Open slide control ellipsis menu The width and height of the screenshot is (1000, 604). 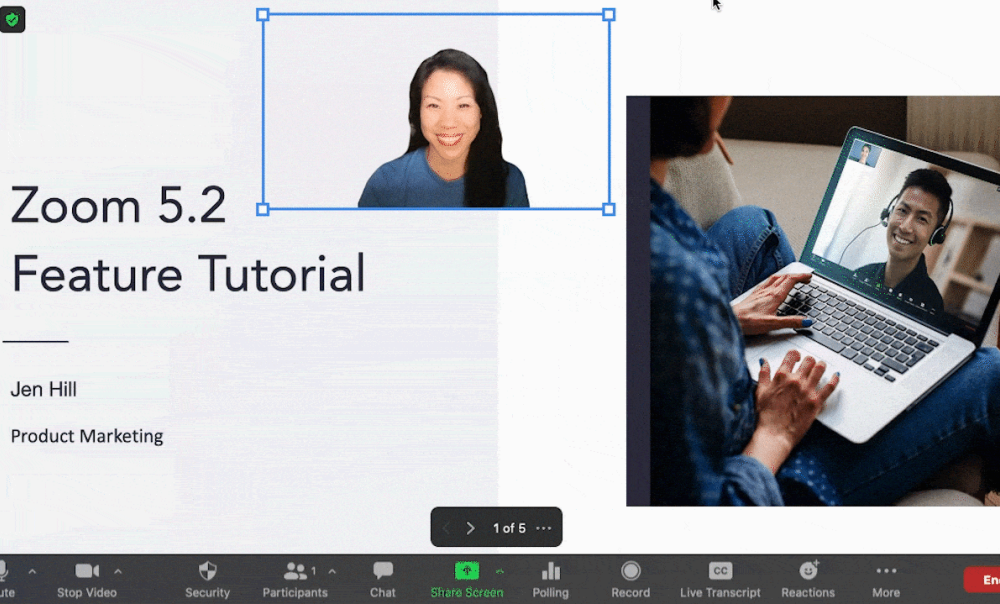544,528
